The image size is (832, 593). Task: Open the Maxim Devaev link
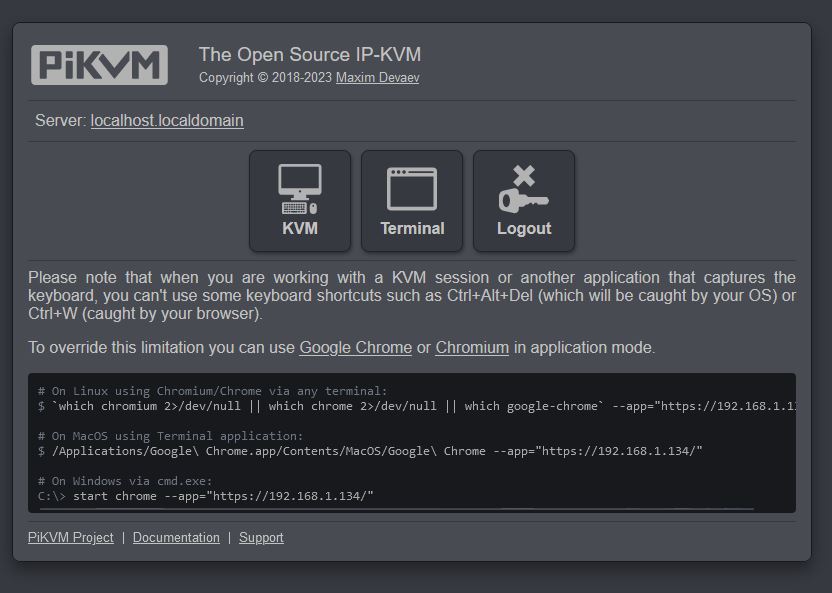click(377, 77)
